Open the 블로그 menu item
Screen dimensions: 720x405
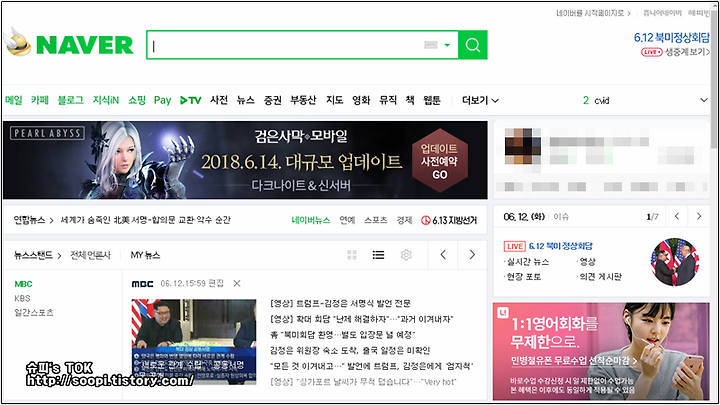[71, 100]
